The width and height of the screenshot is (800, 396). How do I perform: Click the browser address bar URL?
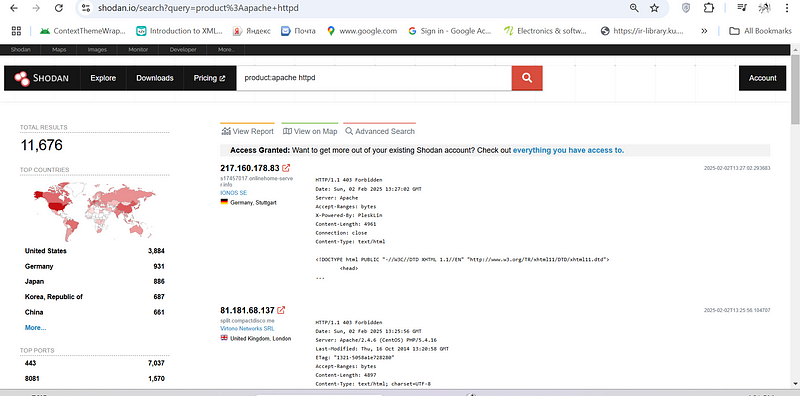point(198,8)
